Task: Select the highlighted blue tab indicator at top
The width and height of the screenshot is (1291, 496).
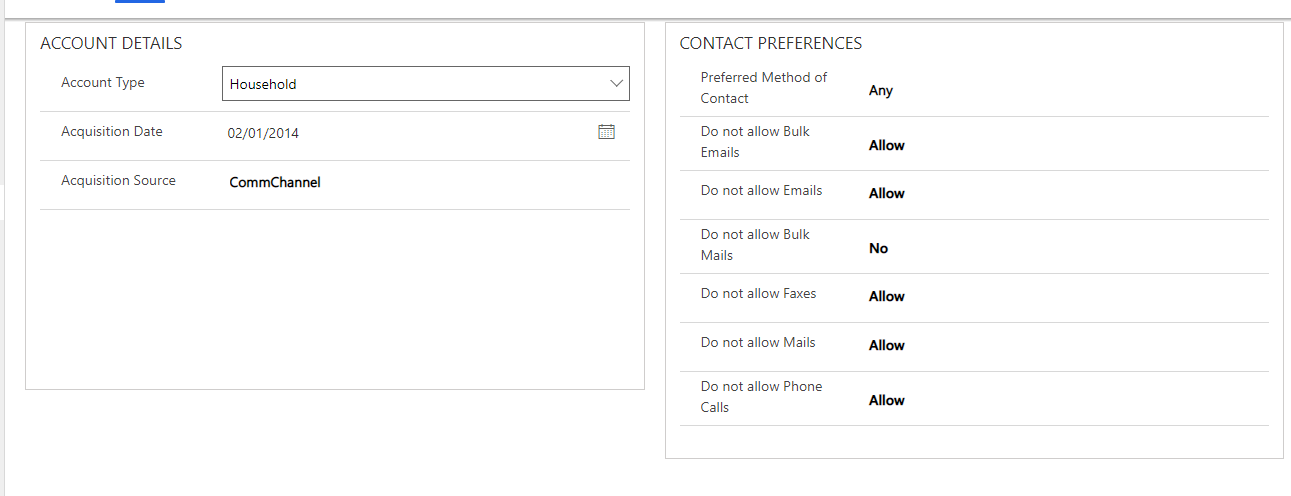Action: (x=140, y=2)
